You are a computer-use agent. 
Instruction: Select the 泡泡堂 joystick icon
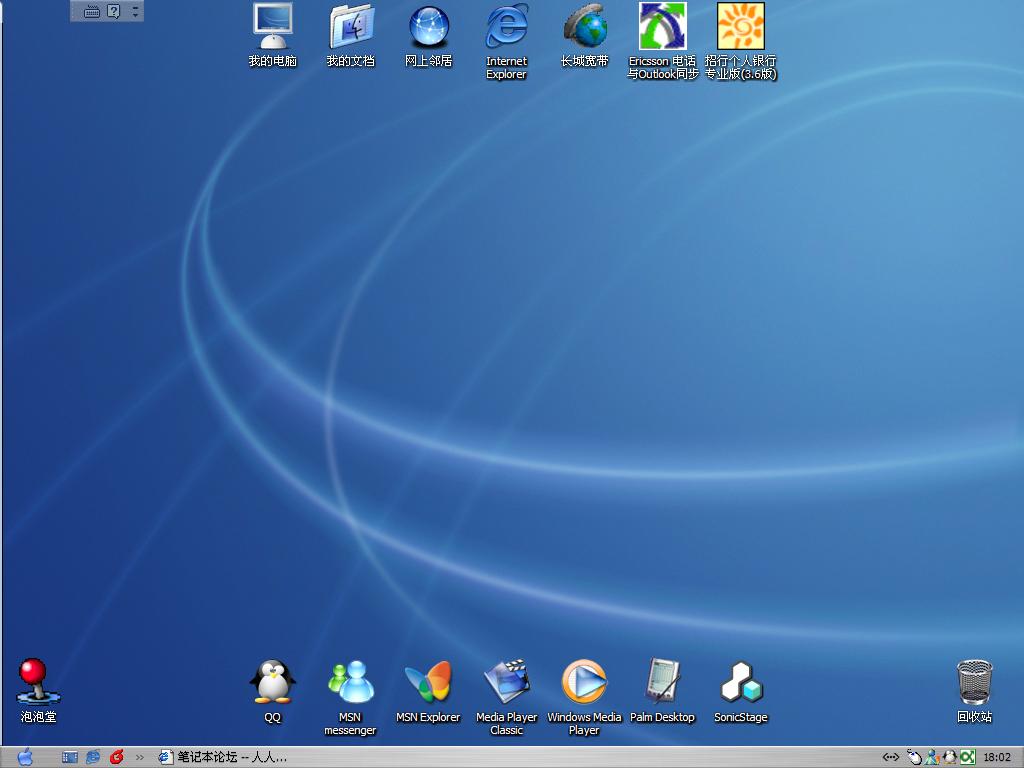click(39, 690)
